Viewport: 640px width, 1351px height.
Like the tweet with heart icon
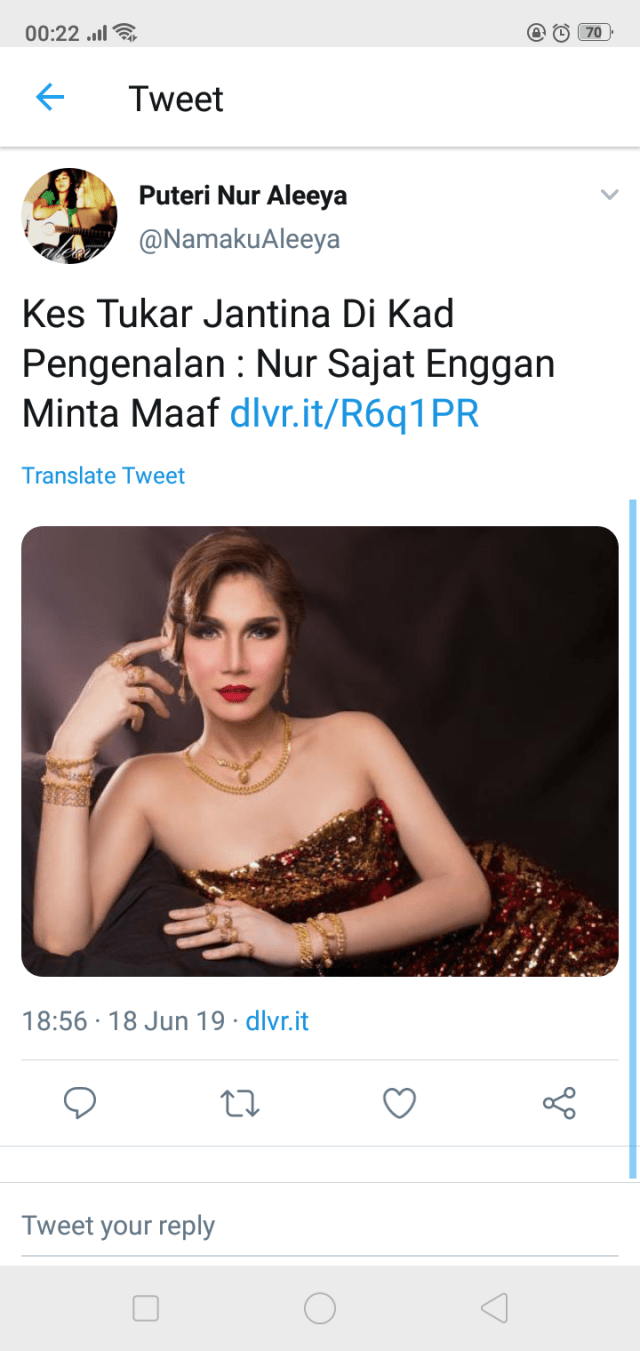tap(400, 1103)
